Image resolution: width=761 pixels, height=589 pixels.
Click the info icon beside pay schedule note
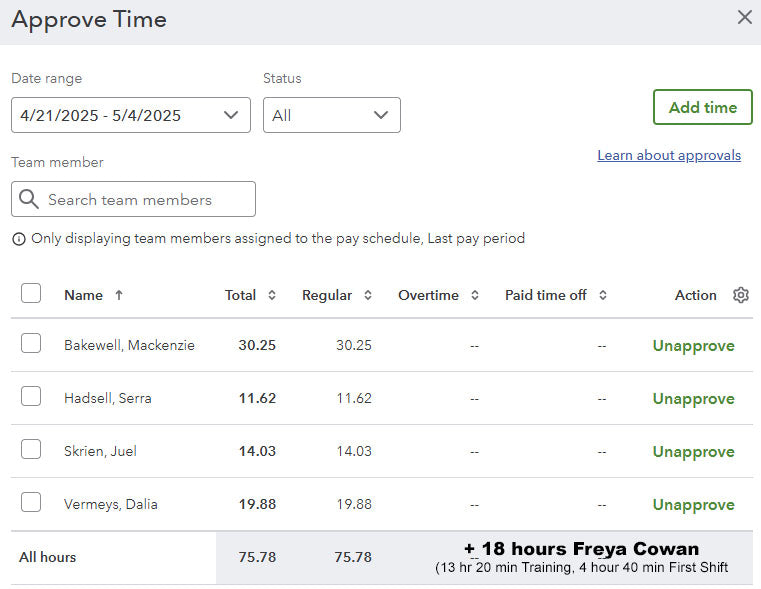point(19,239)
